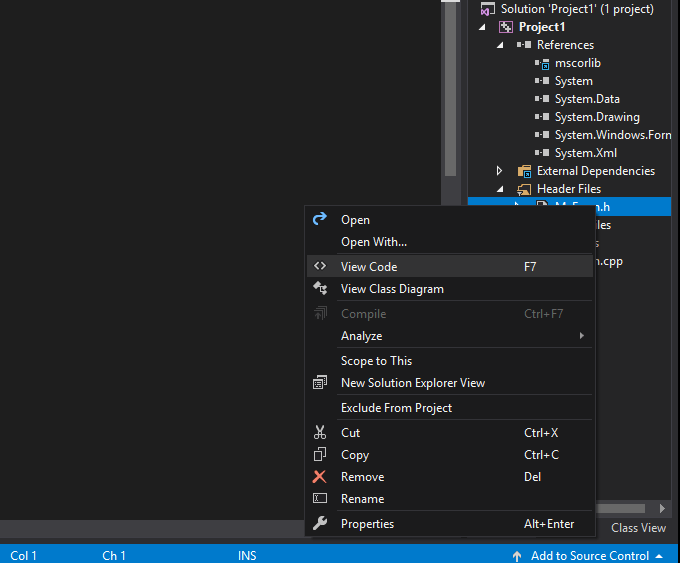Choose Open from the context menu
Screen dimensions: 680x563
pos(449,219)
